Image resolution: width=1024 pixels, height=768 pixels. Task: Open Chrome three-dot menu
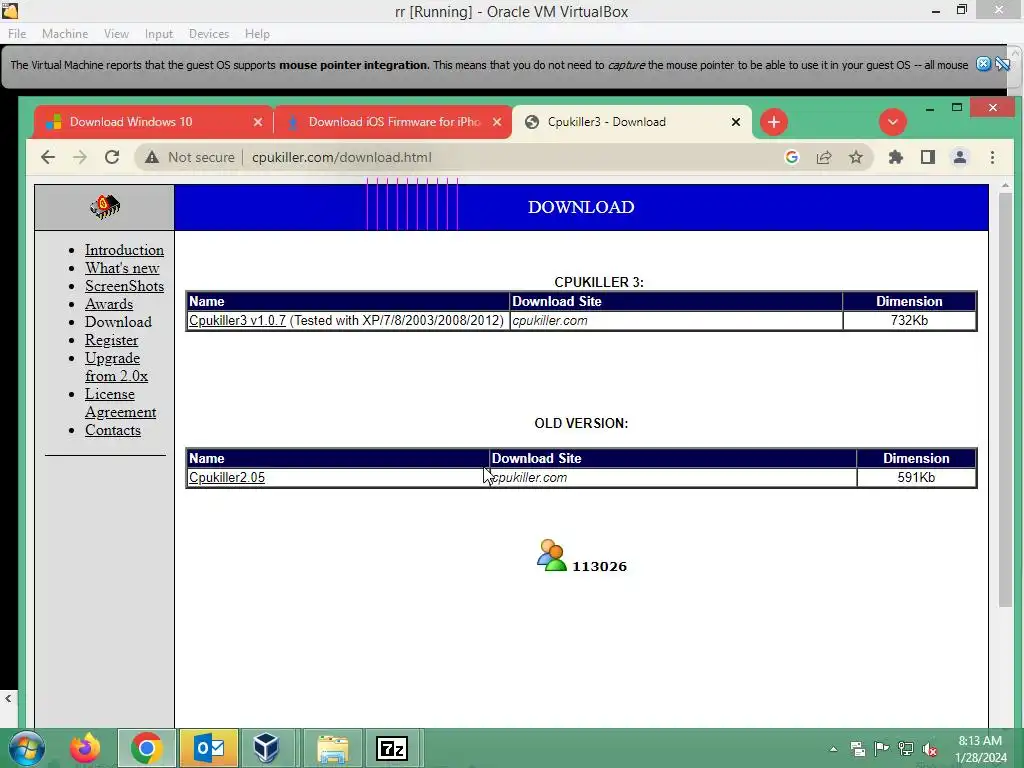click(x=992, y=157)
